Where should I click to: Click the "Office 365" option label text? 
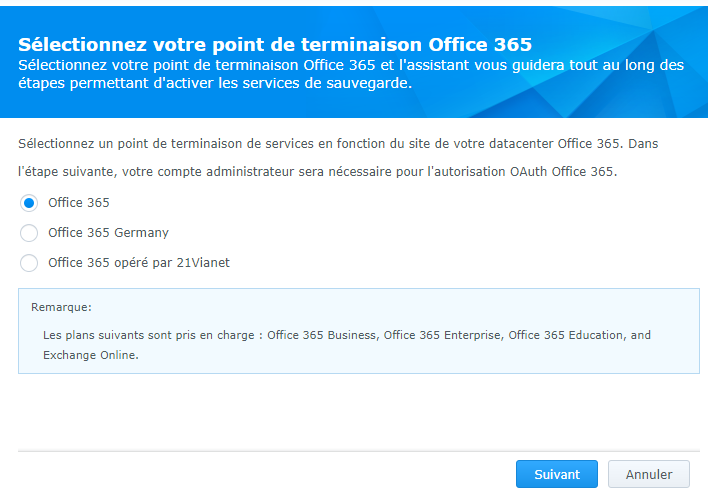tap(79, 203)
